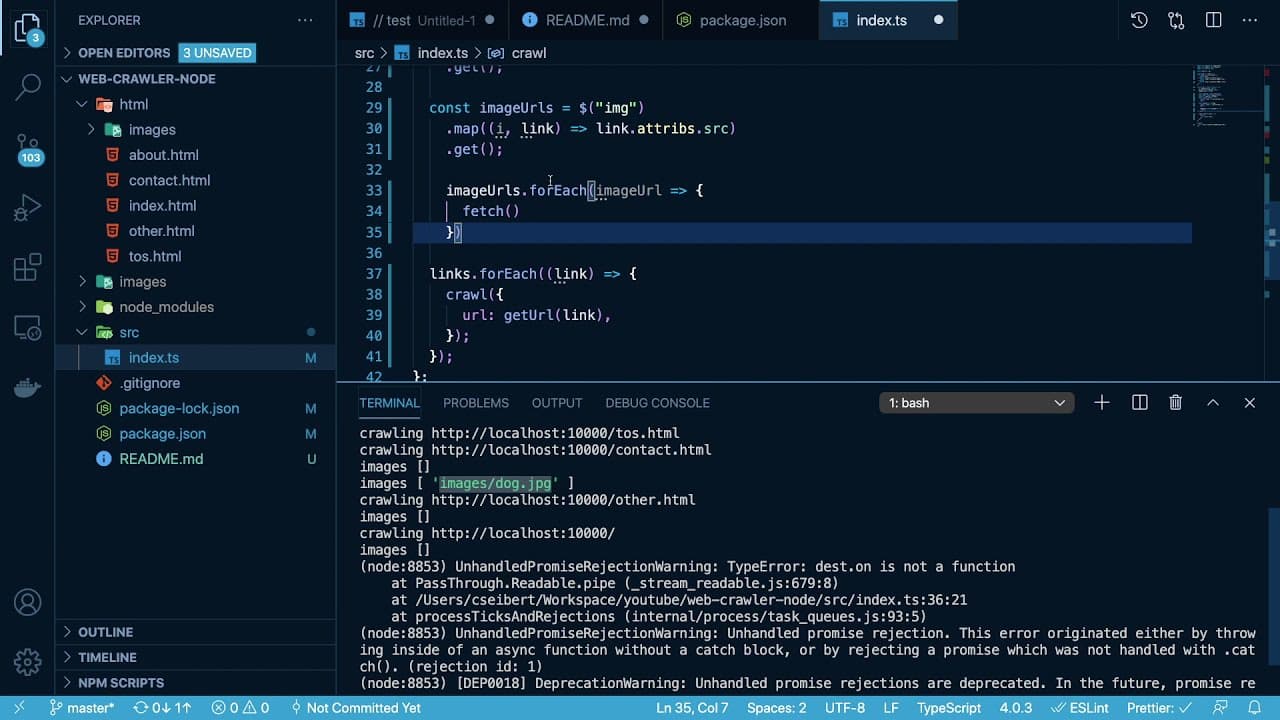1280x720 pixels.
Task: Expand the node_modules folder
Action: point(166,307)
